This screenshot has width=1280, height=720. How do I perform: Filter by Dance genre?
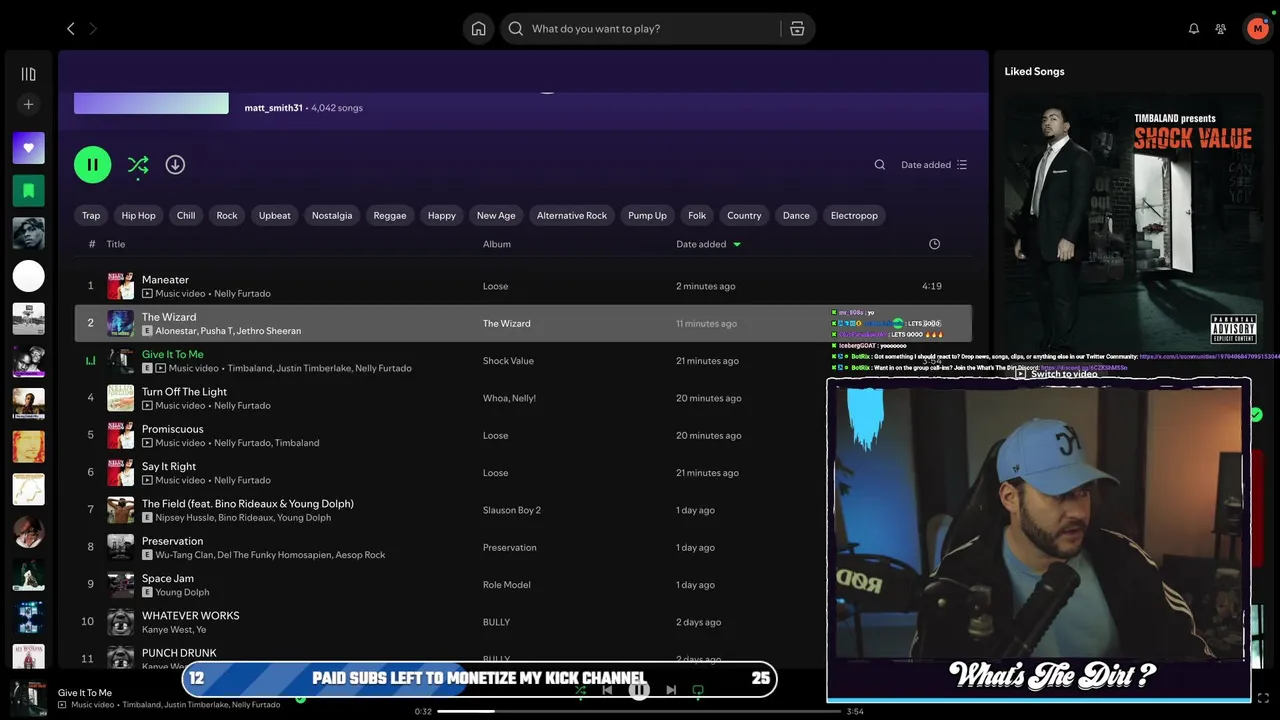point(796,215)
